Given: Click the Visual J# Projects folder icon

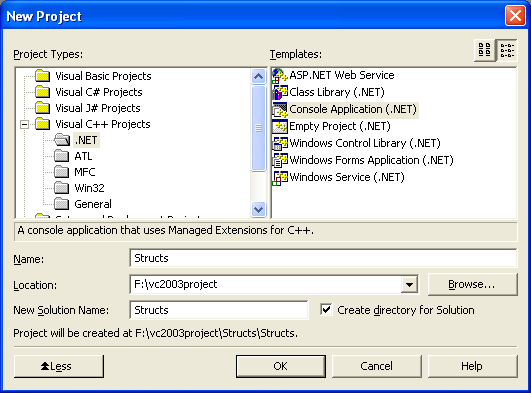Looking at the screenshot, I should [43, 108].
